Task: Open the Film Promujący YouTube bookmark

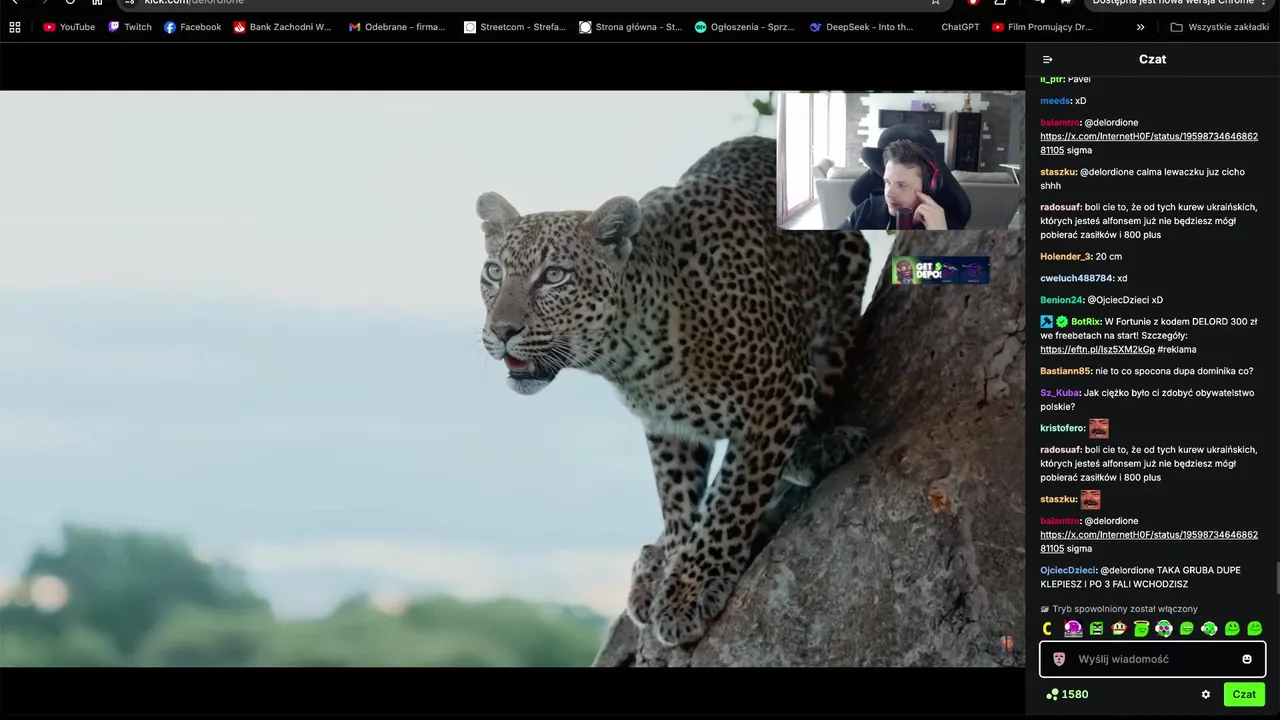Action: point(1042,27)
